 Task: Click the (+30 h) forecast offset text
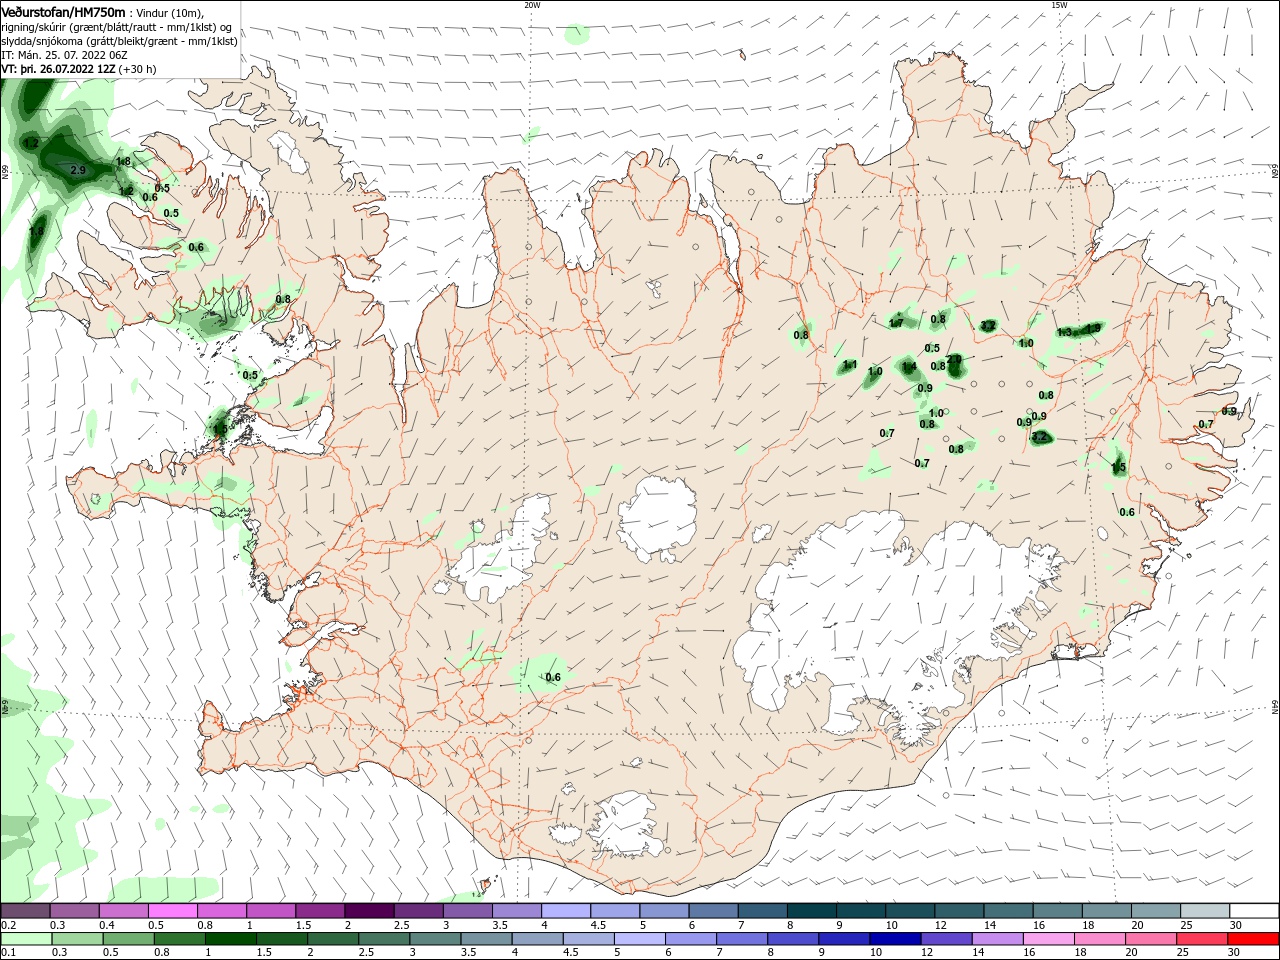coord(137,70)
